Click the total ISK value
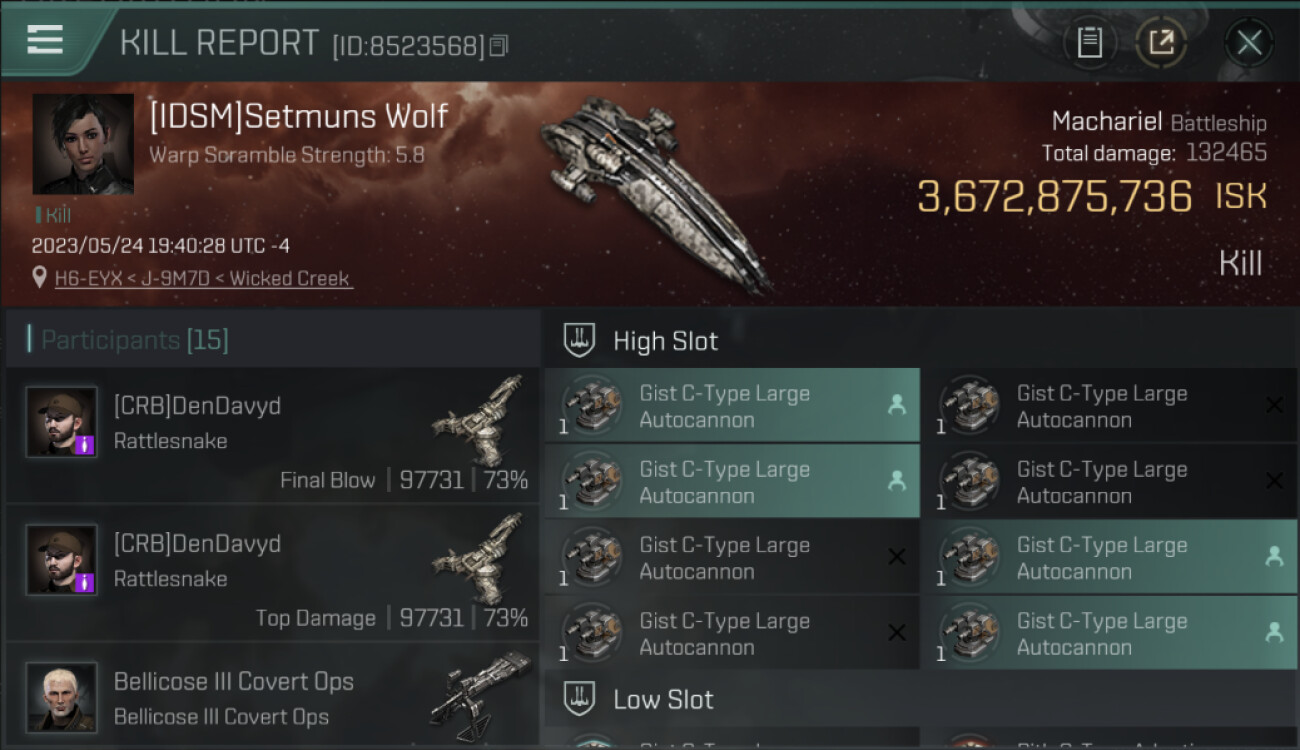1300x750 pixels. click(1054, 197)
